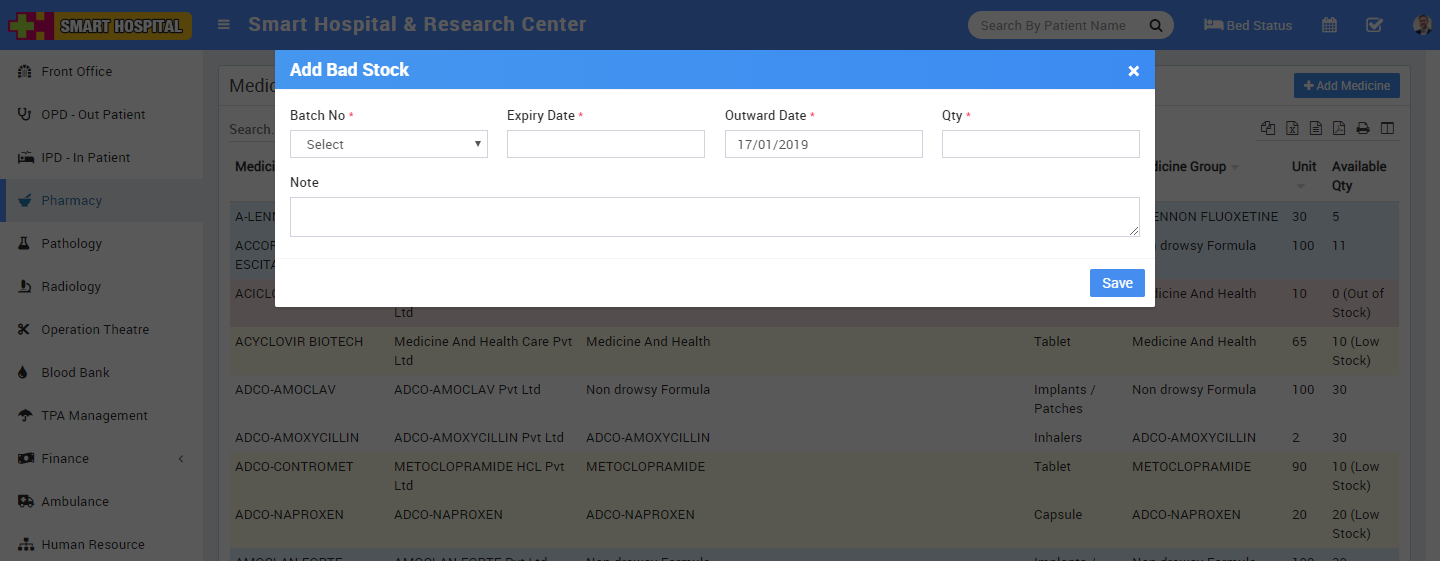This screenshot has height=561, width=1440.
Task: Sort by Unit column arrow
Action: coord(1300,186)
